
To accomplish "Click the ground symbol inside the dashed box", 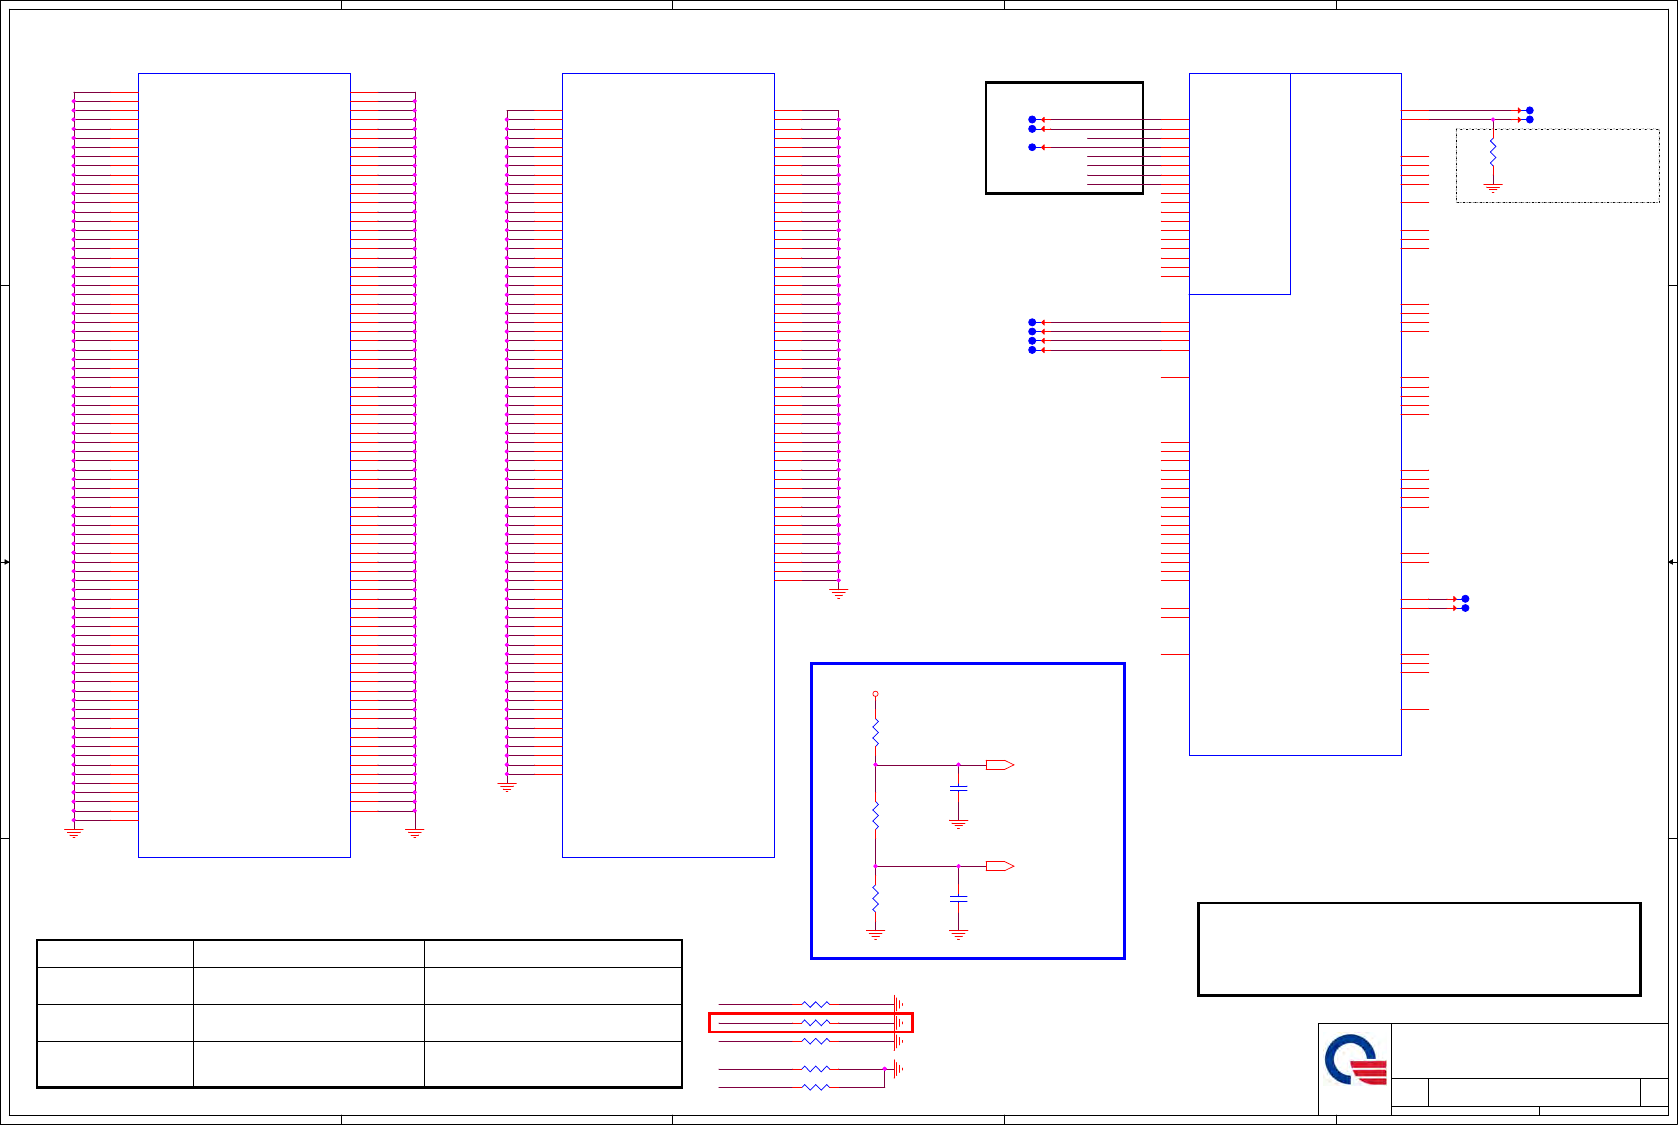I will (x=1493, y=188).
